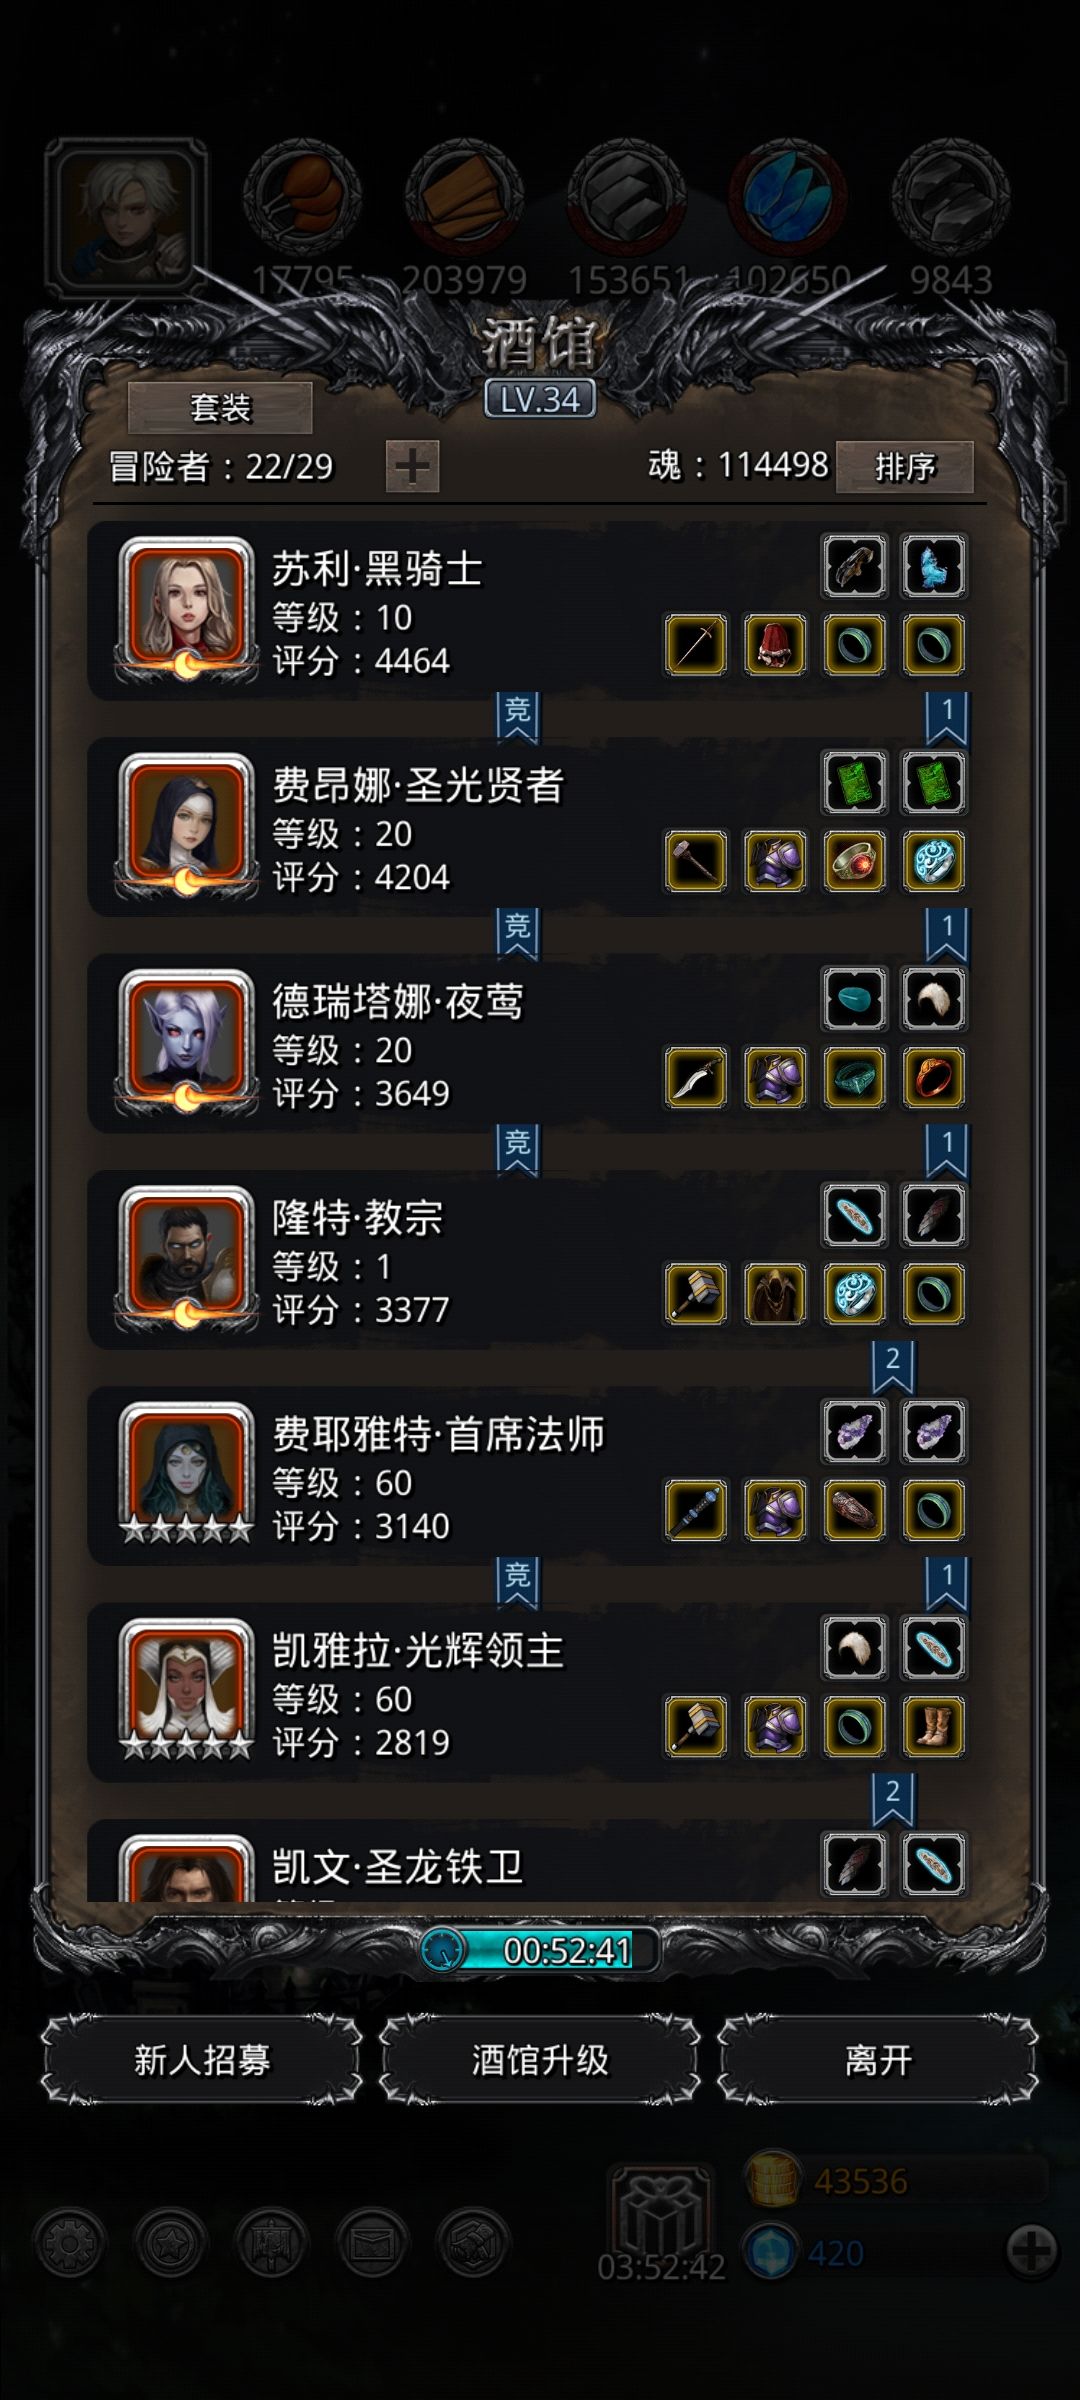Tap the blue staff icon of 费耶雅特
Image resolution: width=1080 pixels, height=2400 pixels.
[696, 1510]
